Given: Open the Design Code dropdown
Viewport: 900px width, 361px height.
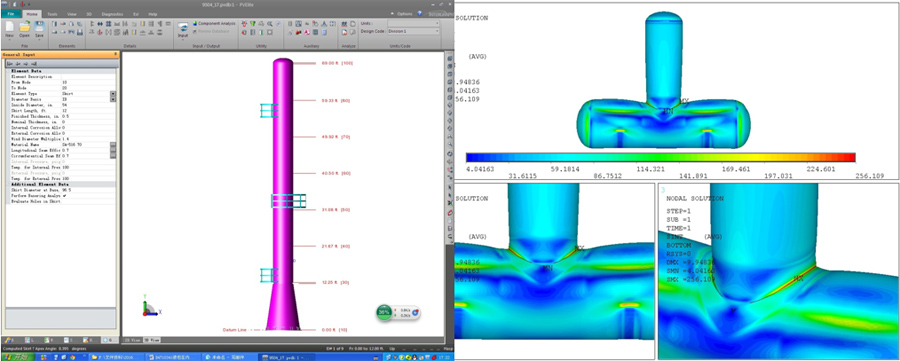Looking at the screenshot, I should coord(413,31).
